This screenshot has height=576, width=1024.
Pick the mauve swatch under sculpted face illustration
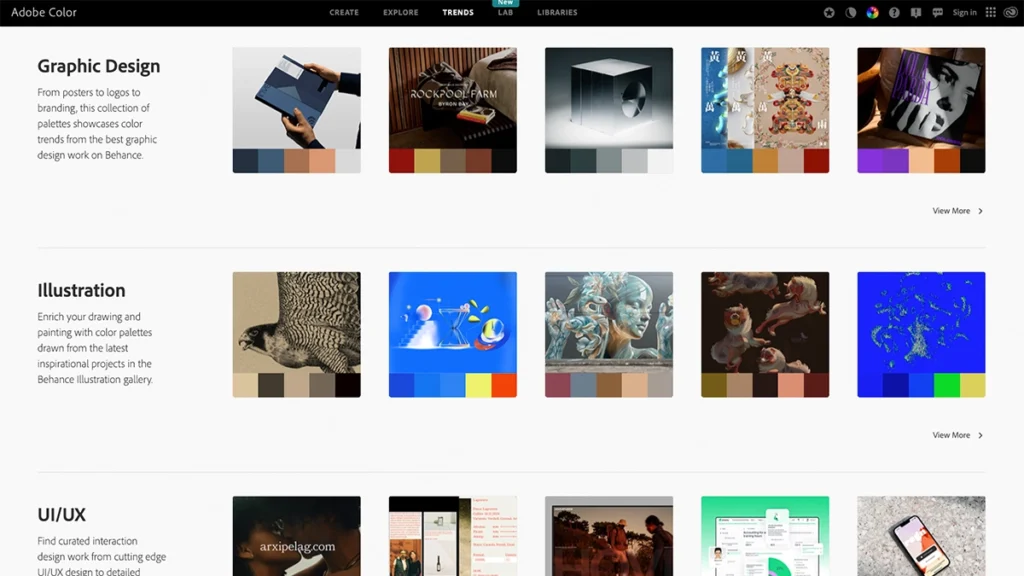point(558,385)
